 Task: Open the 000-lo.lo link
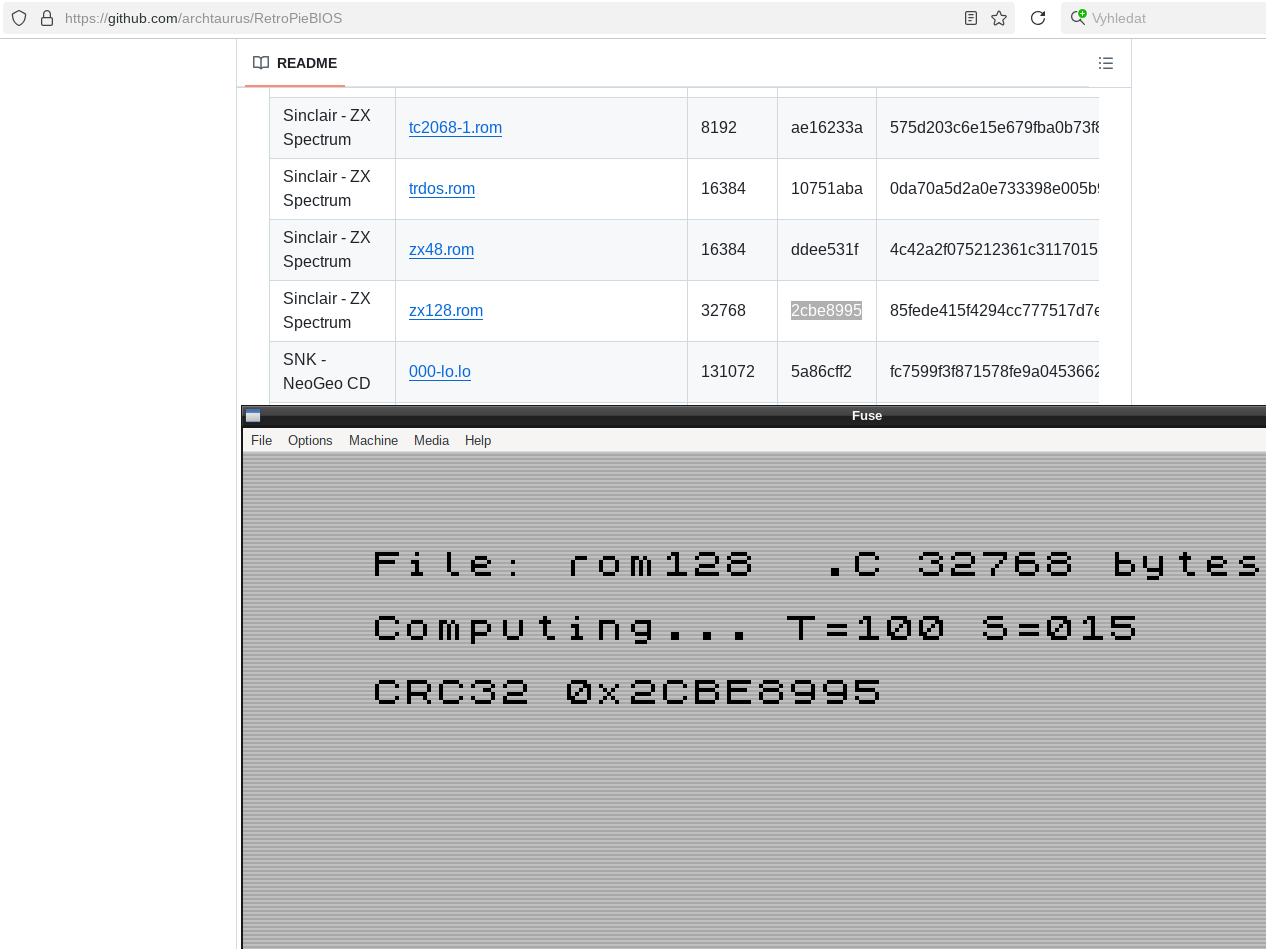[x=440, y=371]
